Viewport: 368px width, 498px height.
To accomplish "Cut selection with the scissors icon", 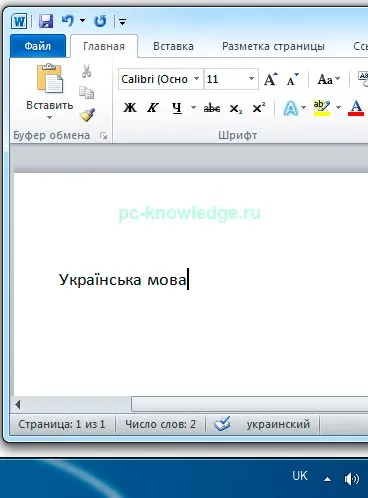I will click(86, 71).
